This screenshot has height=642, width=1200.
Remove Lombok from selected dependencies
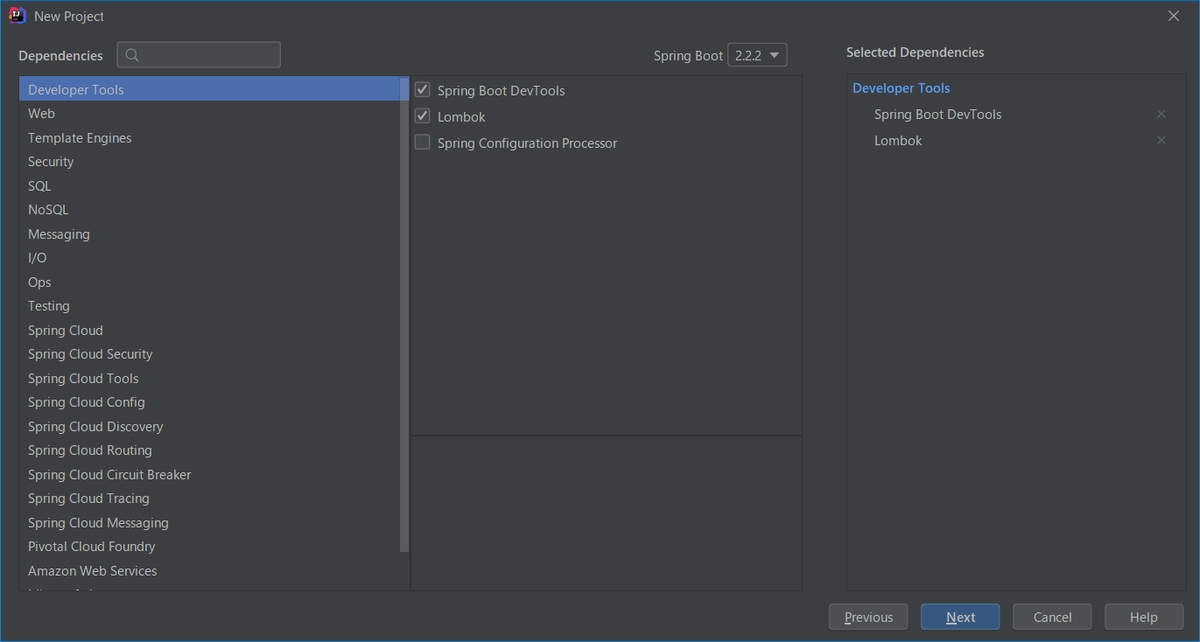[x=1161, y=140]
